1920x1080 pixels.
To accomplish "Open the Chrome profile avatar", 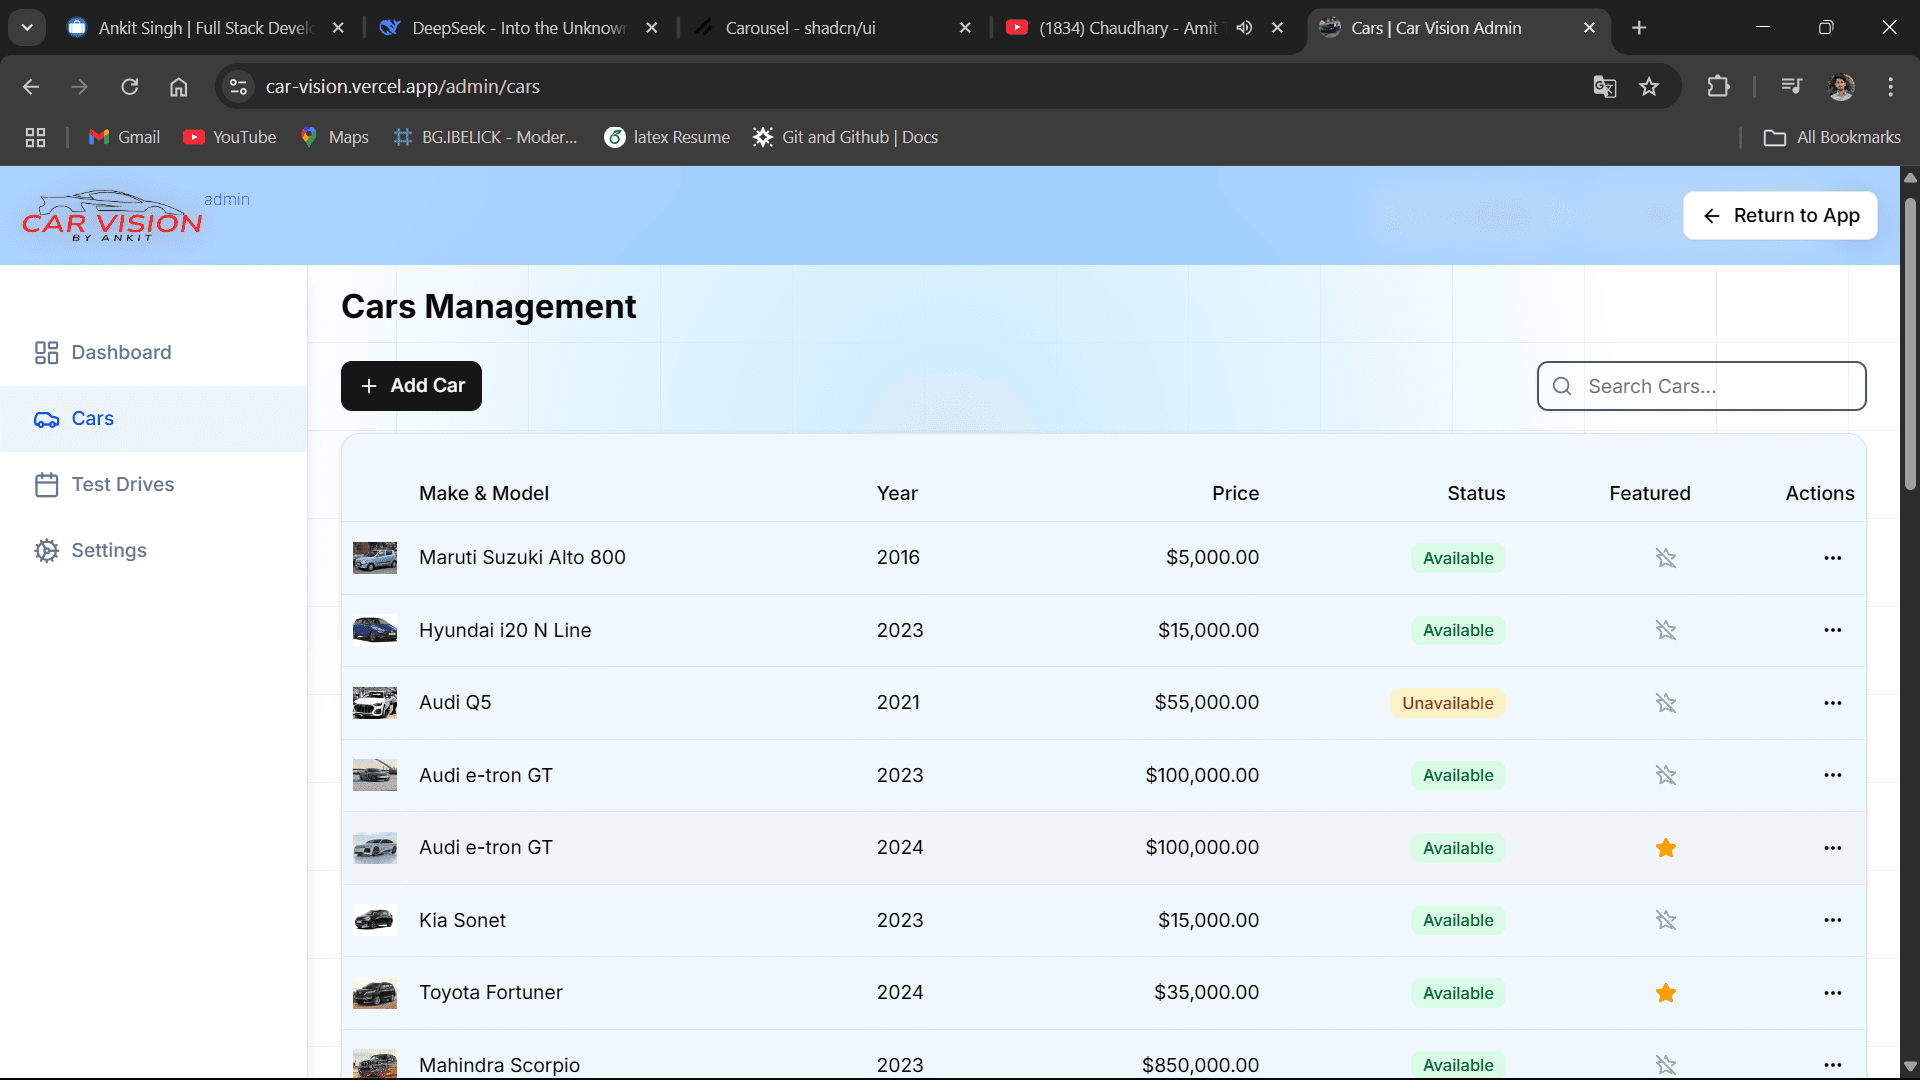I will pyautogui.click(x=1841, y=87).
